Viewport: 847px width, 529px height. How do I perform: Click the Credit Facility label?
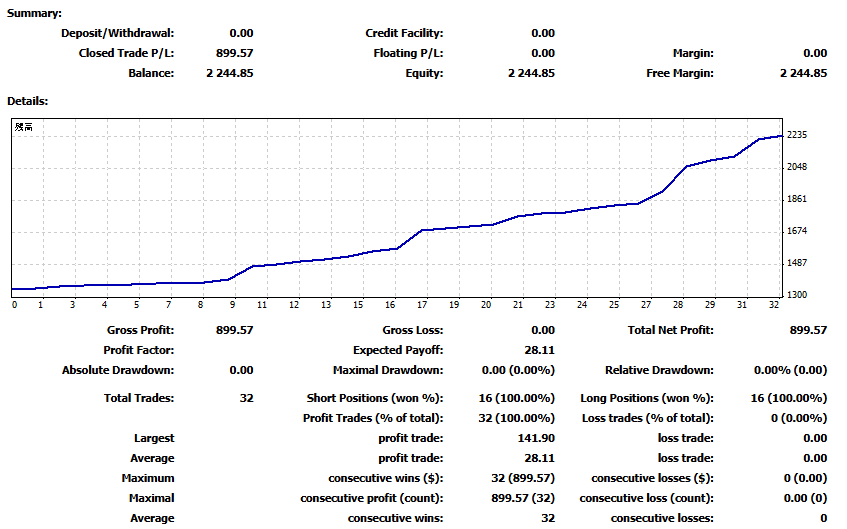tap(404, 33)
